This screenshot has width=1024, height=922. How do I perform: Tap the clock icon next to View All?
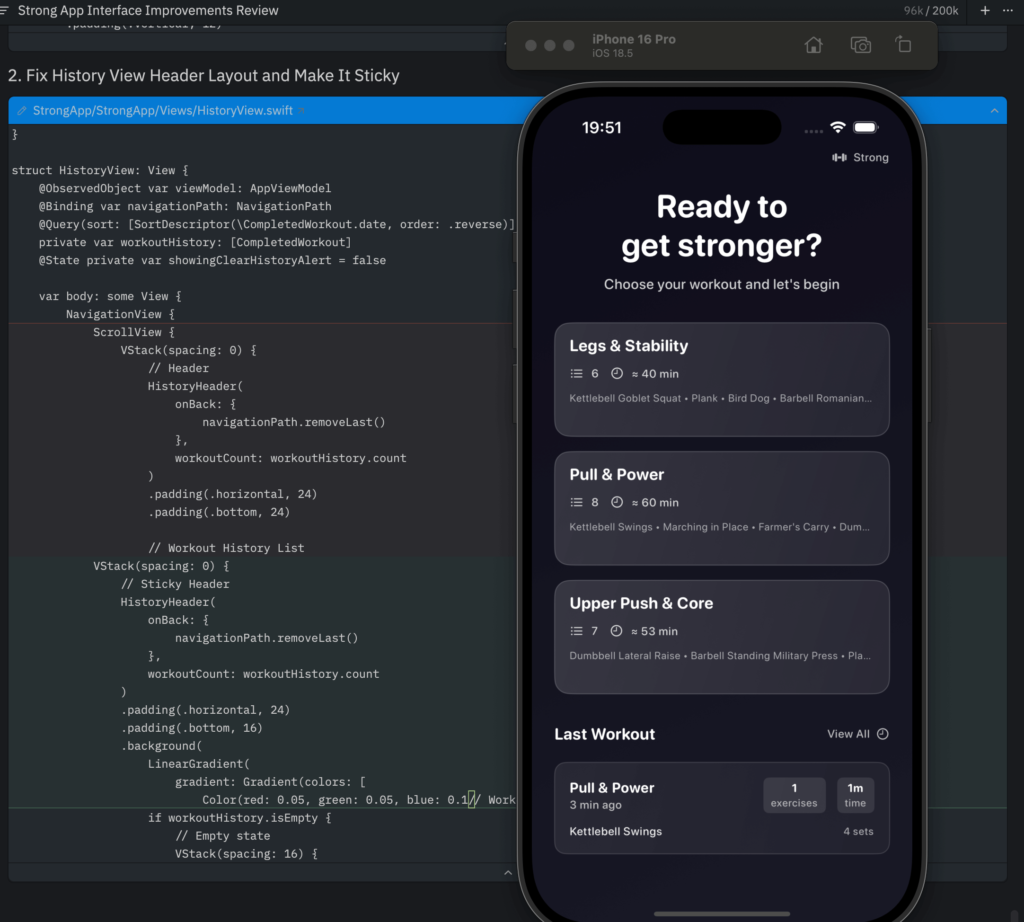(x=883, y=734)
